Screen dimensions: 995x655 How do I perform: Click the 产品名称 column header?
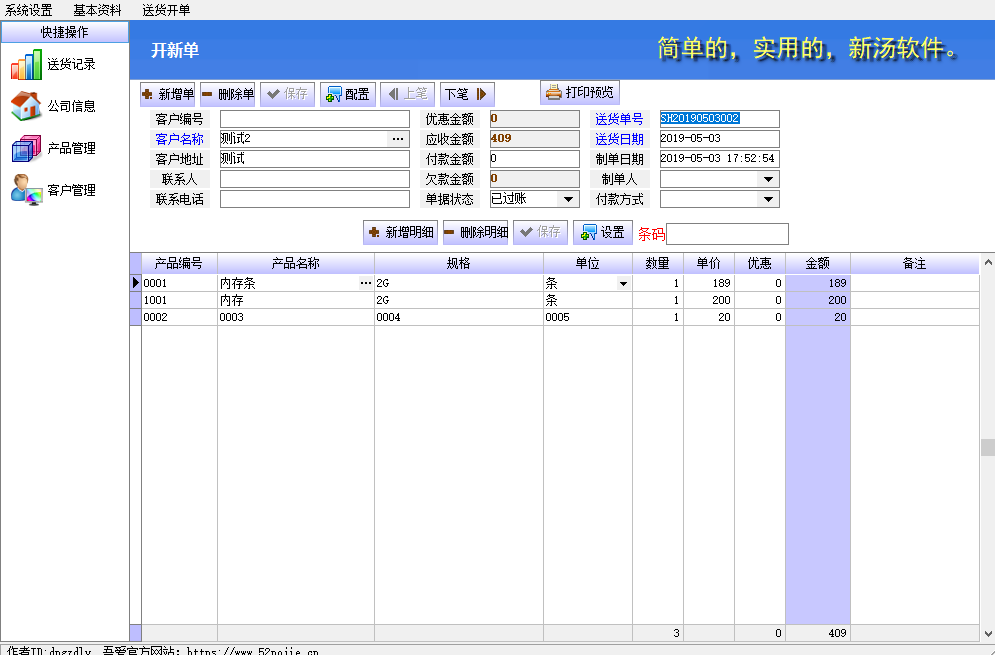pyautogui.click(x=296, y=263)
